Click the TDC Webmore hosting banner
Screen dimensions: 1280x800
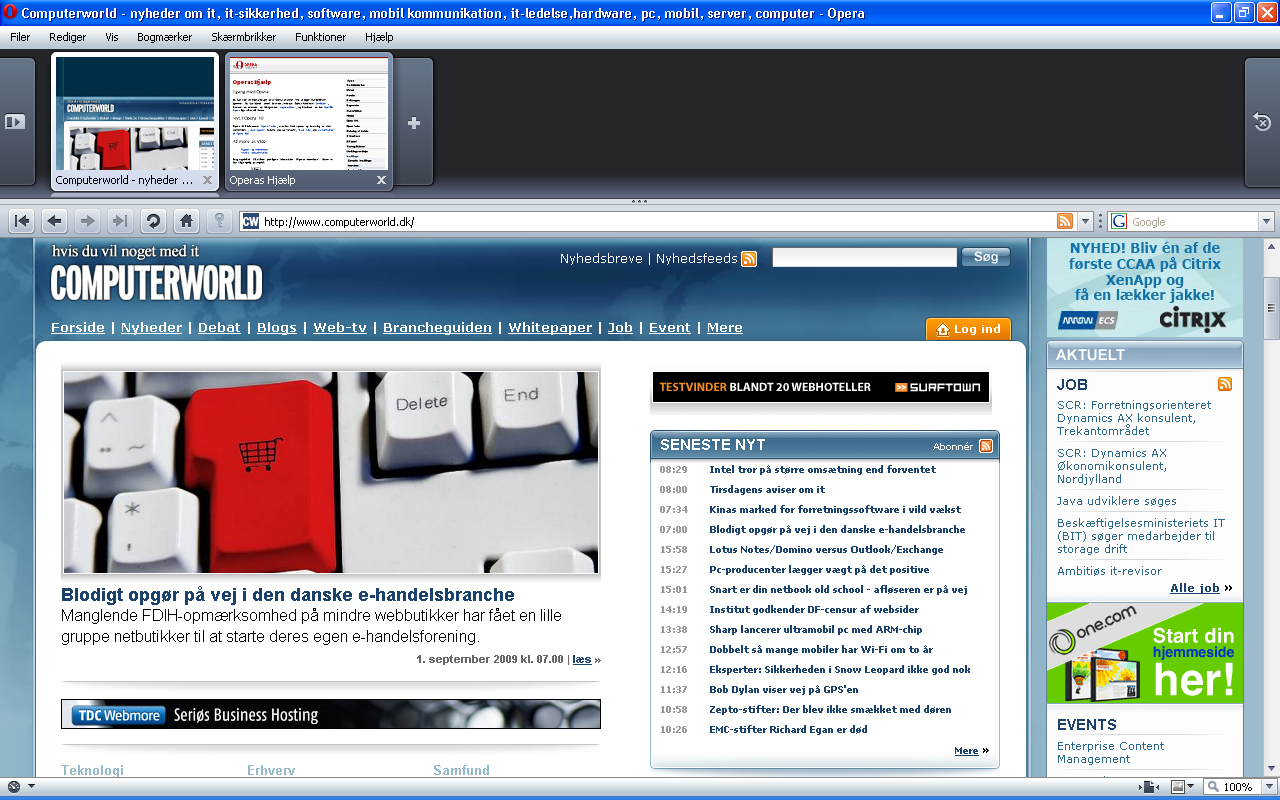[x=331, y=714]
